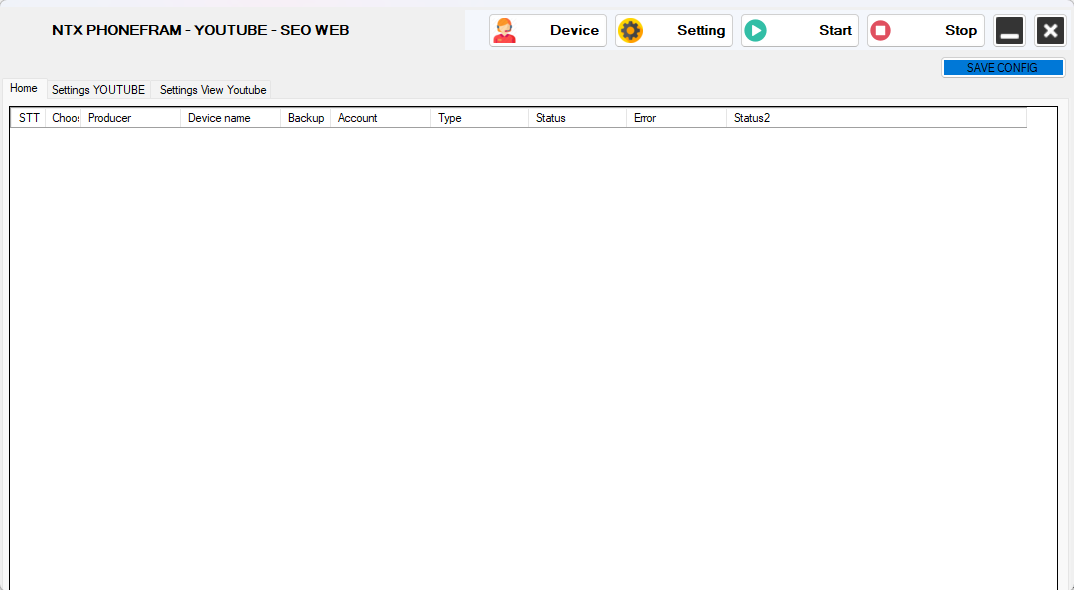Sort by the Producer column header
1074x590 pixels.
pos(130,118)
